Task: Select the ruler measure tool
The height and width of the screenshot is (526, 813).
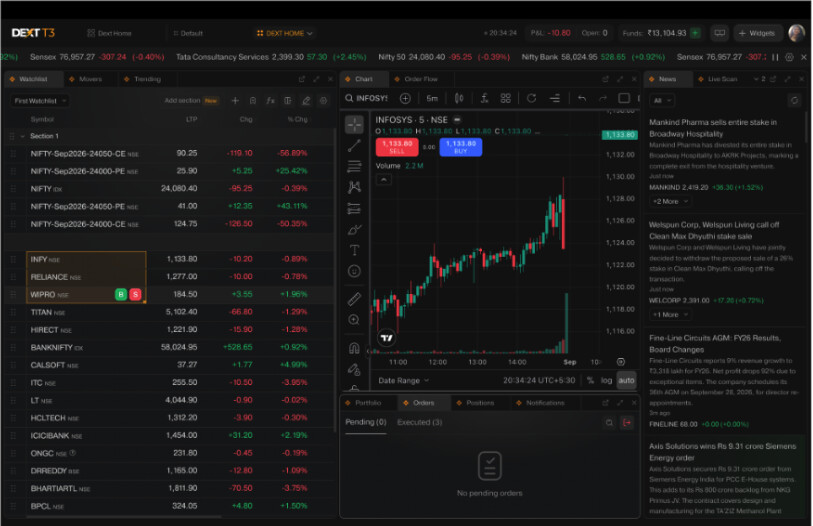Action: [355, 299]
